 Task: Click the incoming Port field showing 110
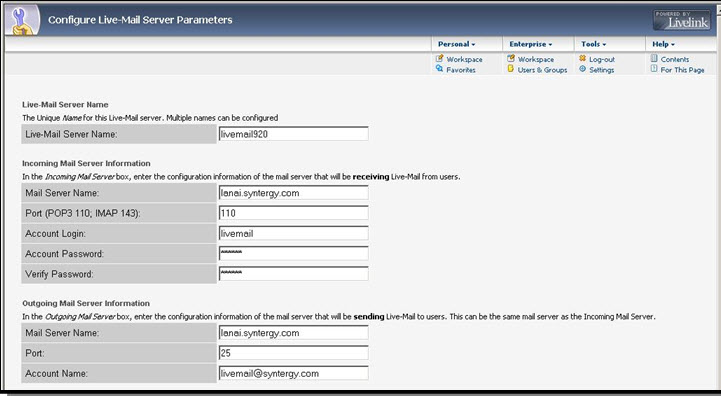(x=293, y=213)
